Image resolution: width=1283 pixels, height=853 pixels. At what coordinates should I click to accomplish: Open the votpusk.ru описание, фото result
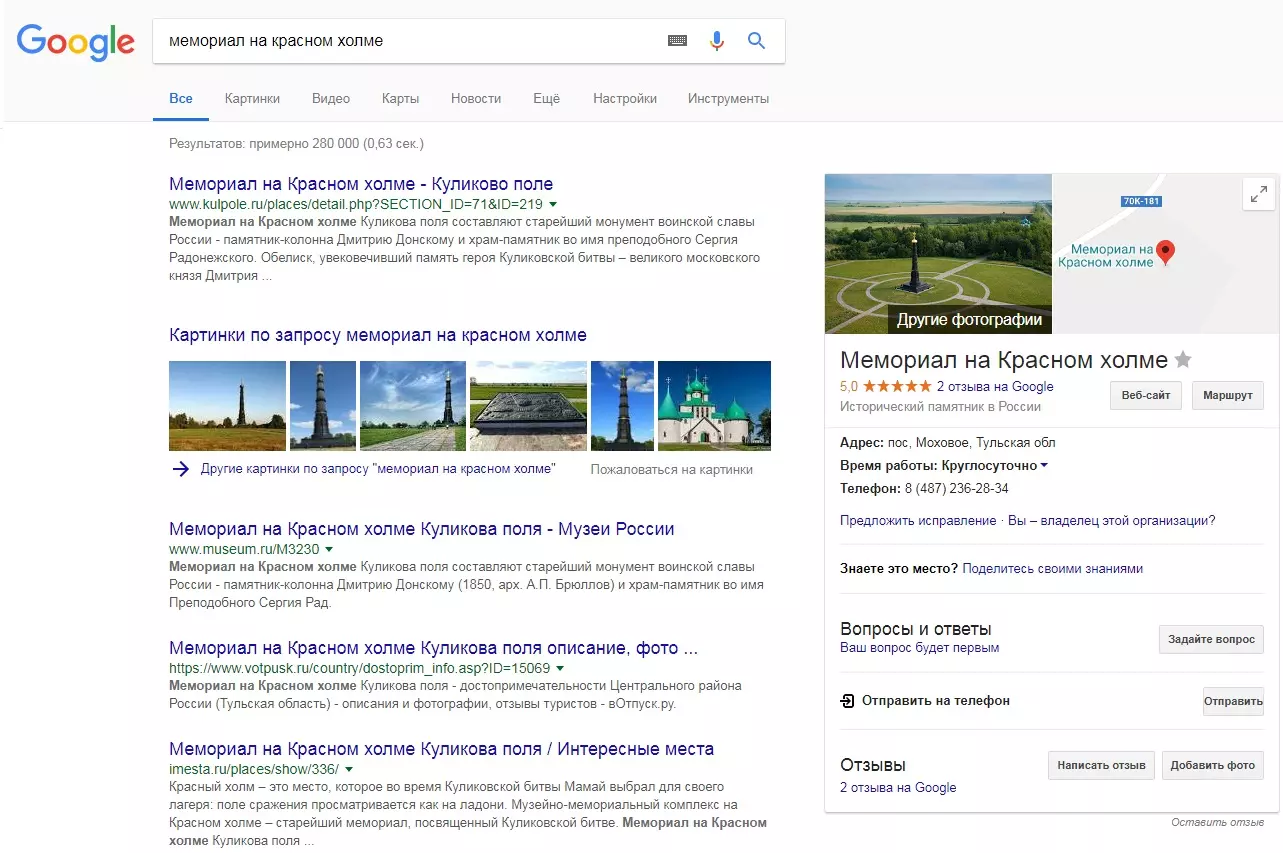click(433, 648)
